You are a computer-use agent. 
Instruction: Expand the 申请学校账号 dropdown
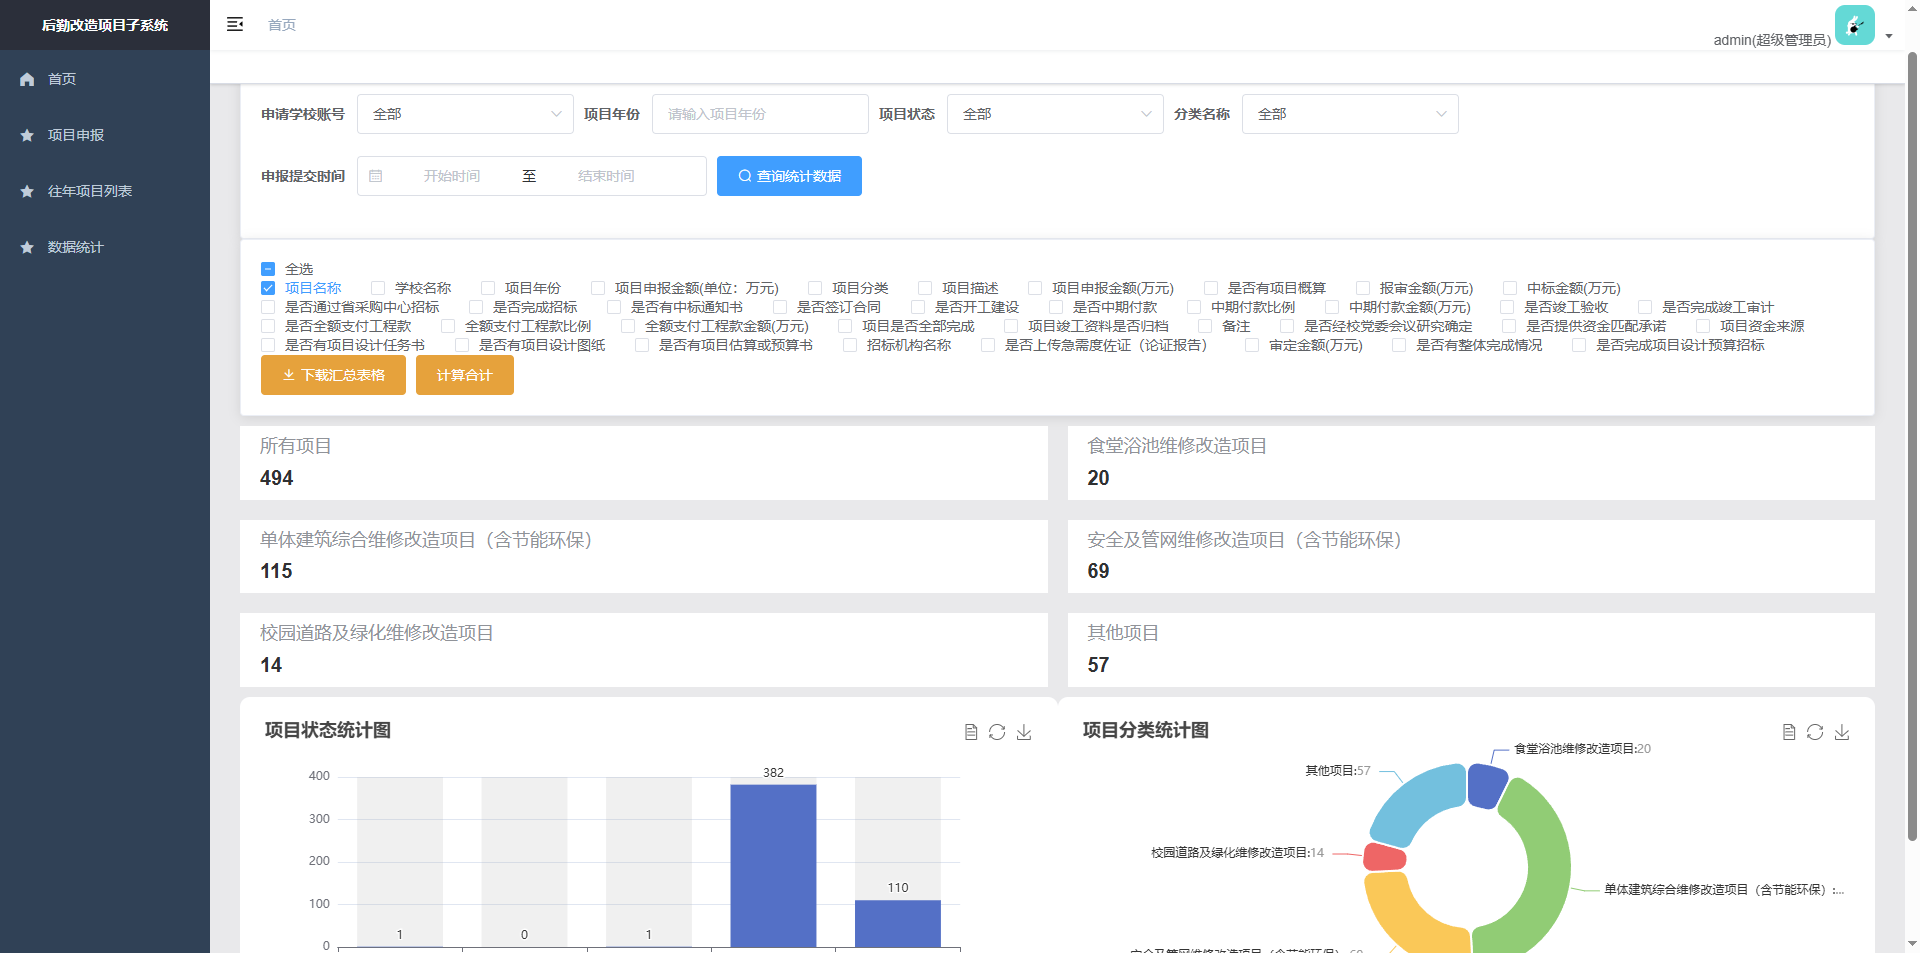pos(465,114)
